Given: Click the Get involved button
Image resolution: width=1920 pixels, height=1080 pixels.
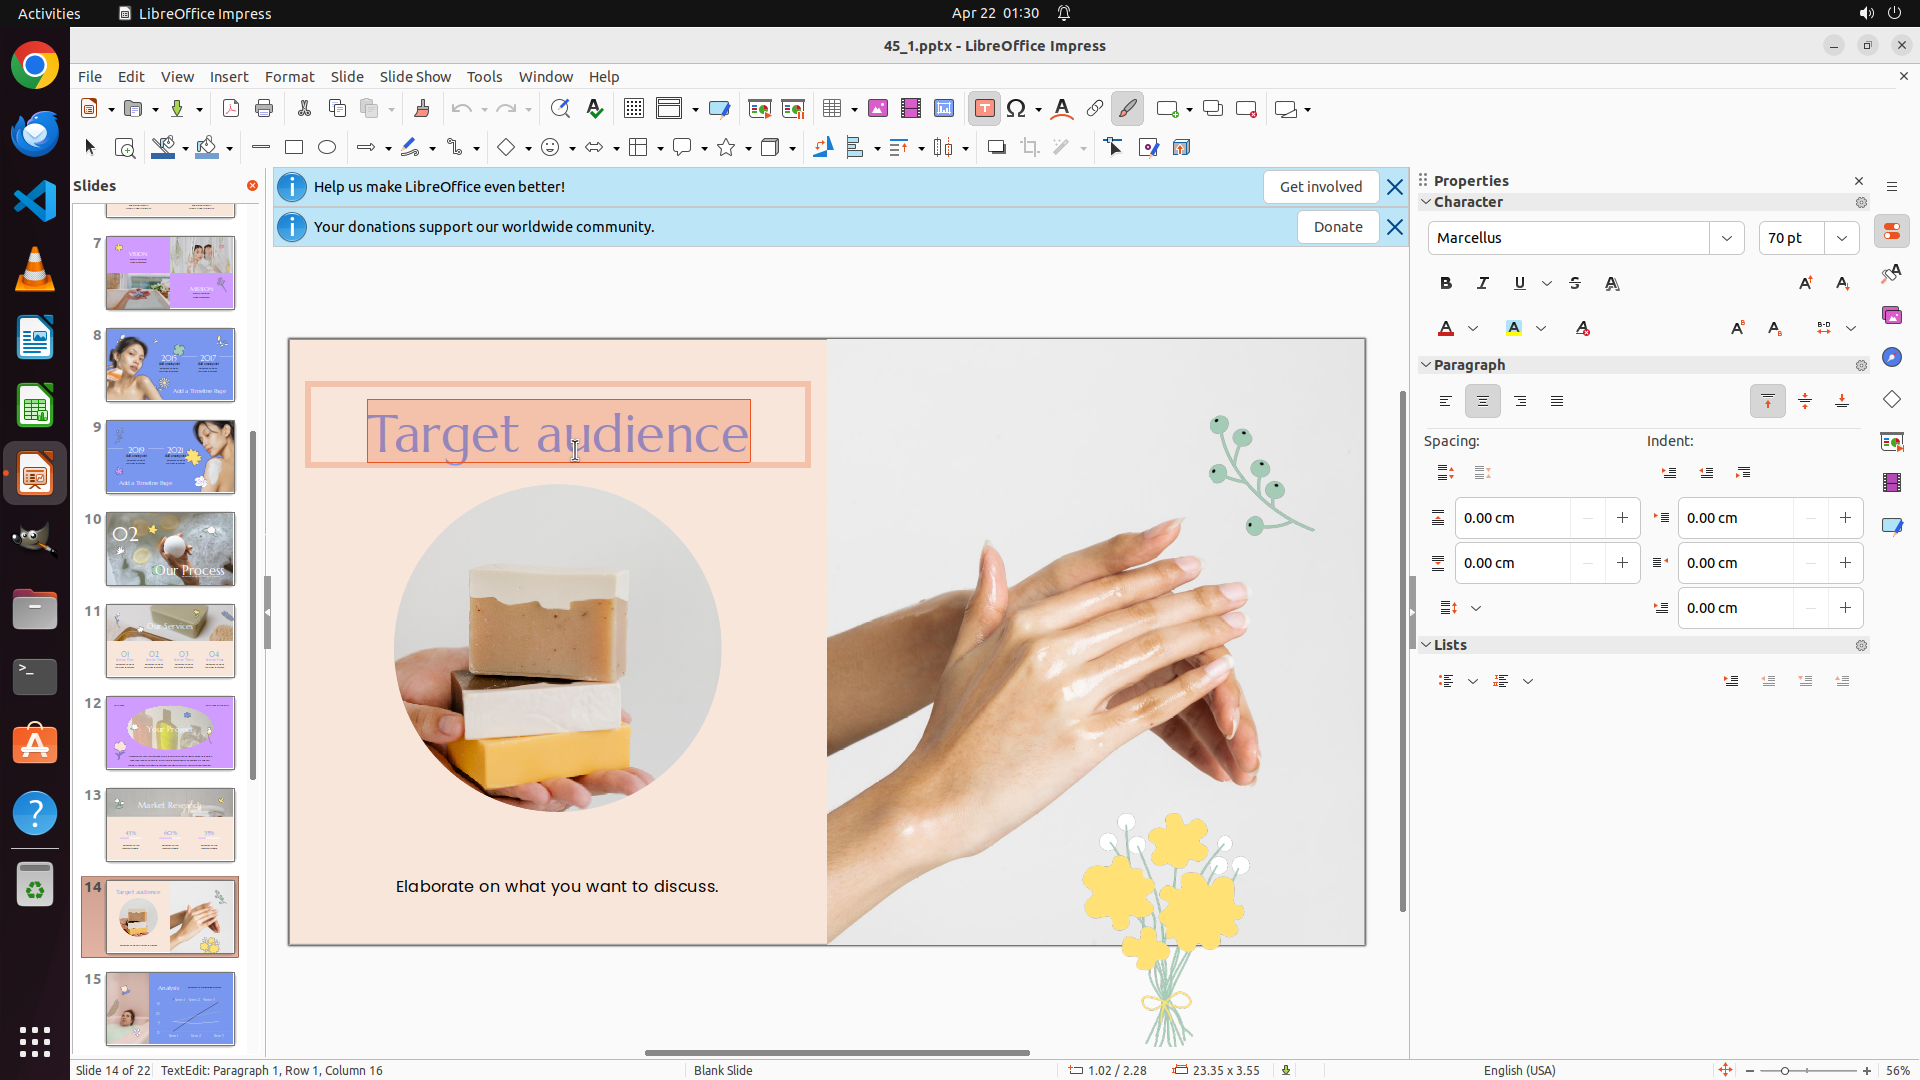Looking at the screenshot, I should pyautogui.click(x=1320, y=187).
